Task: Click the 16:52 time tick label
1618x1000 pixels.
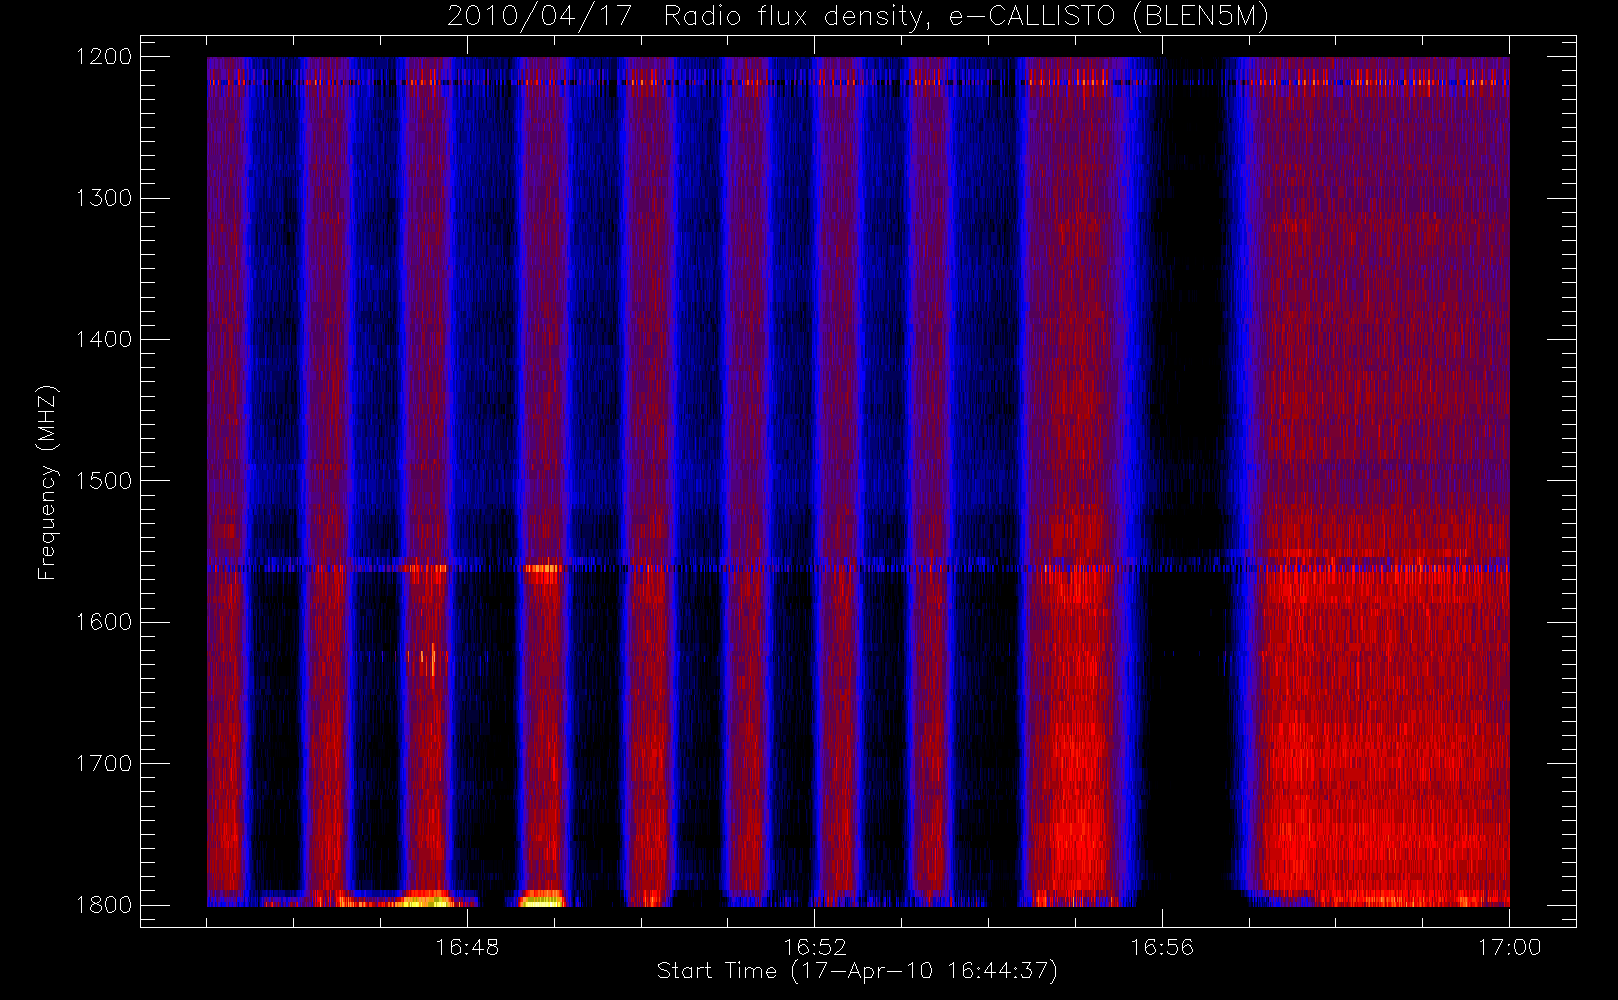Action: [814, 947]
